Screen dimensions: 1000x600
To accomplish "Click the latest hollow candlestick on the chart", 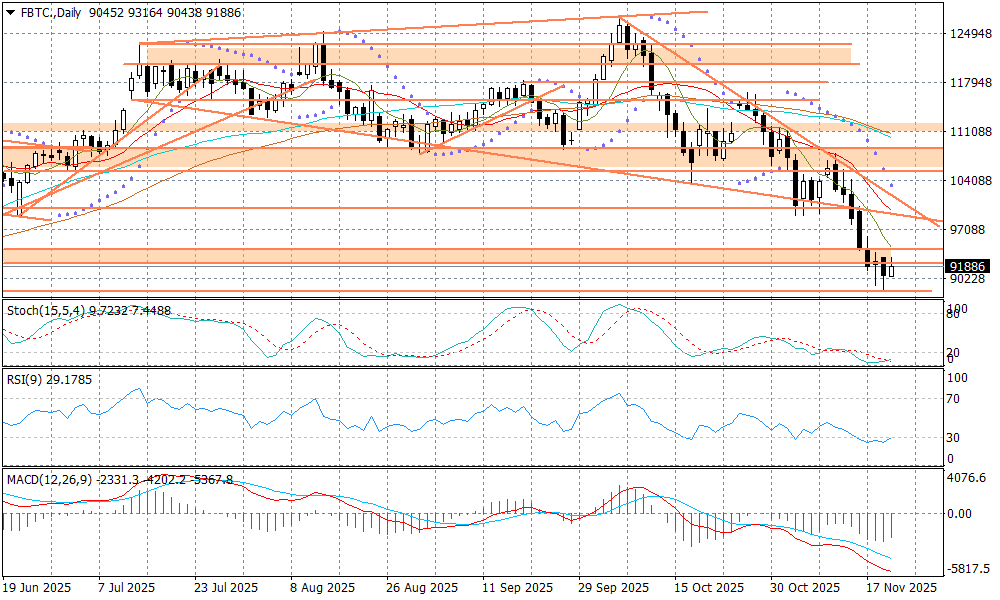I will tap(891, 268).
